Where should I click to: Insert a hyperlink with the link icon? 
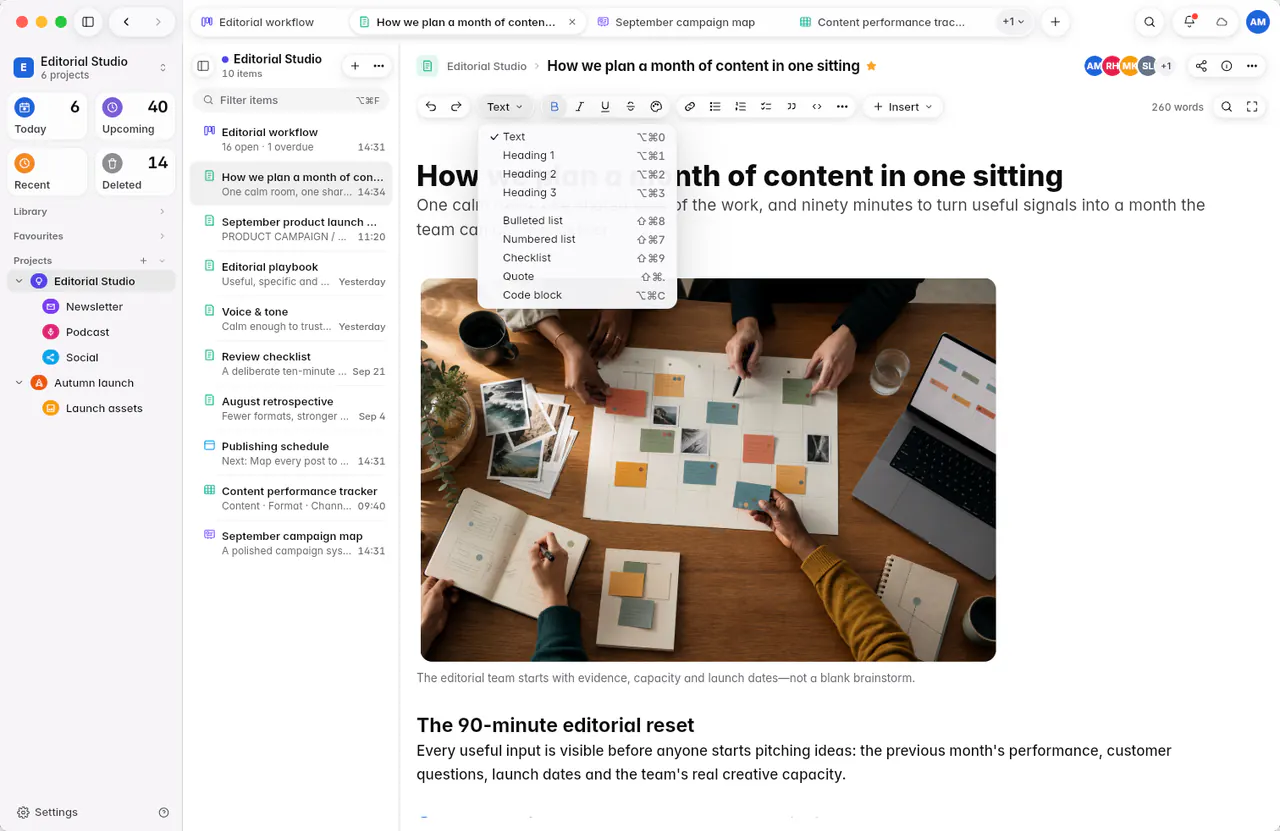pyautogui.click(x=690, y=107)
